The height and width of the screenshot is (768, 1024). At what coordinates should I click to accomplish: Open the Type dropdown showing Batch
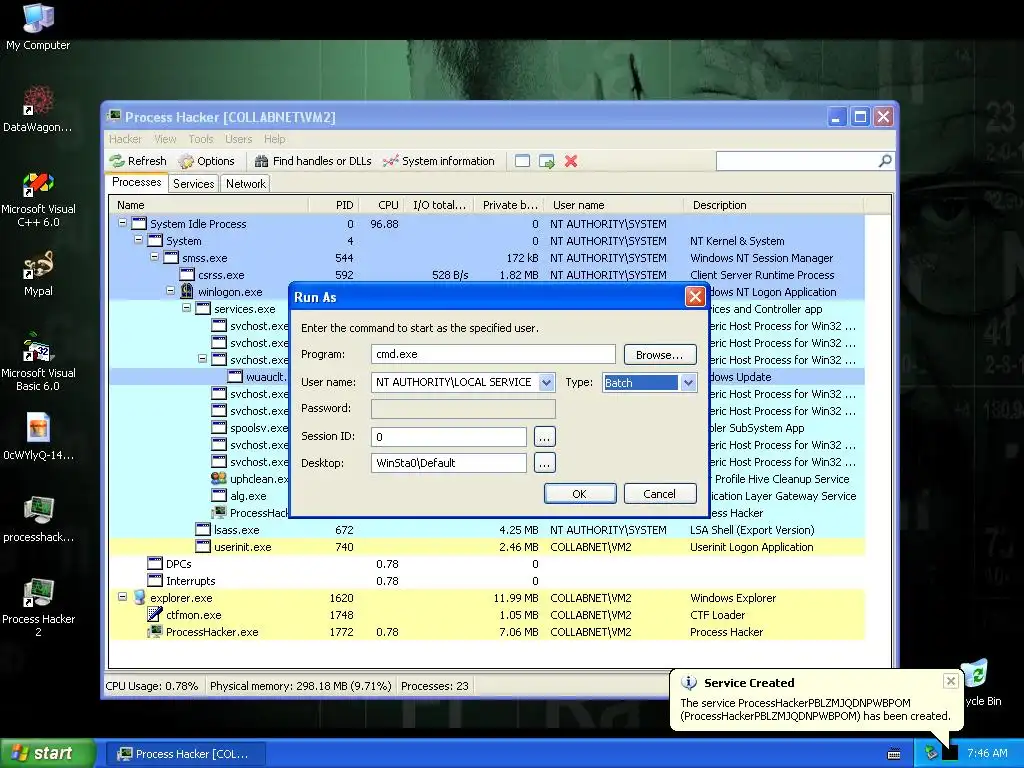(x=688, y=383)
